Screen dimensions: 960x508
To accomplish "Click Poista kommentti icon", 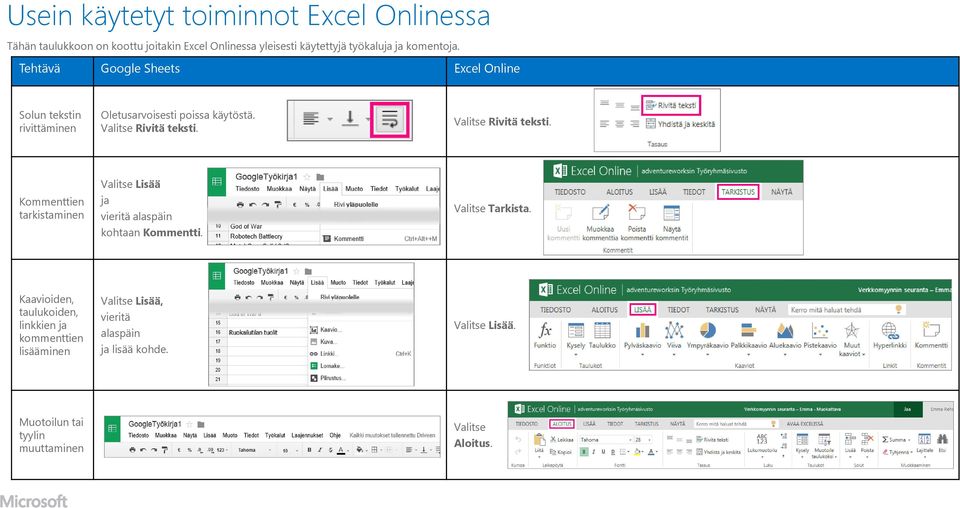I will coord(637,212).
